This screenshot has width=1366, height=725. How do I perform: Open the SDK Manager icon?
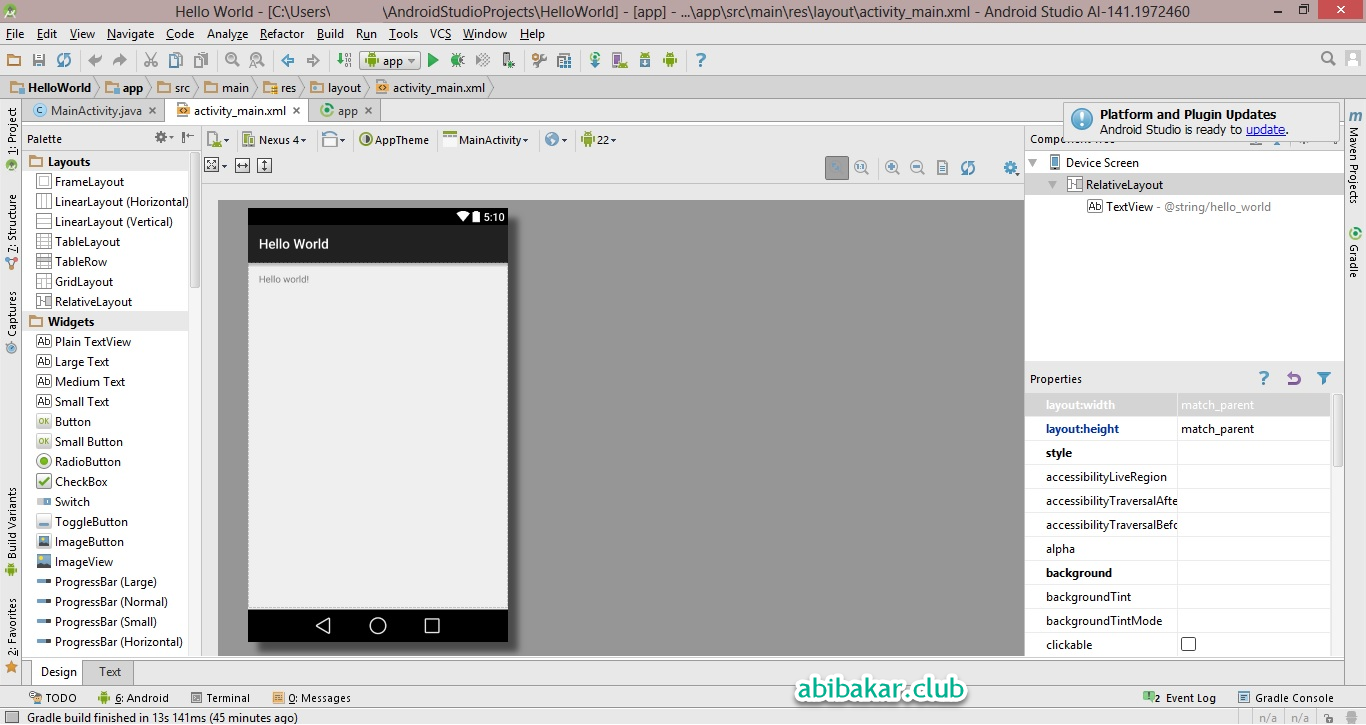(x=645, y=61)
